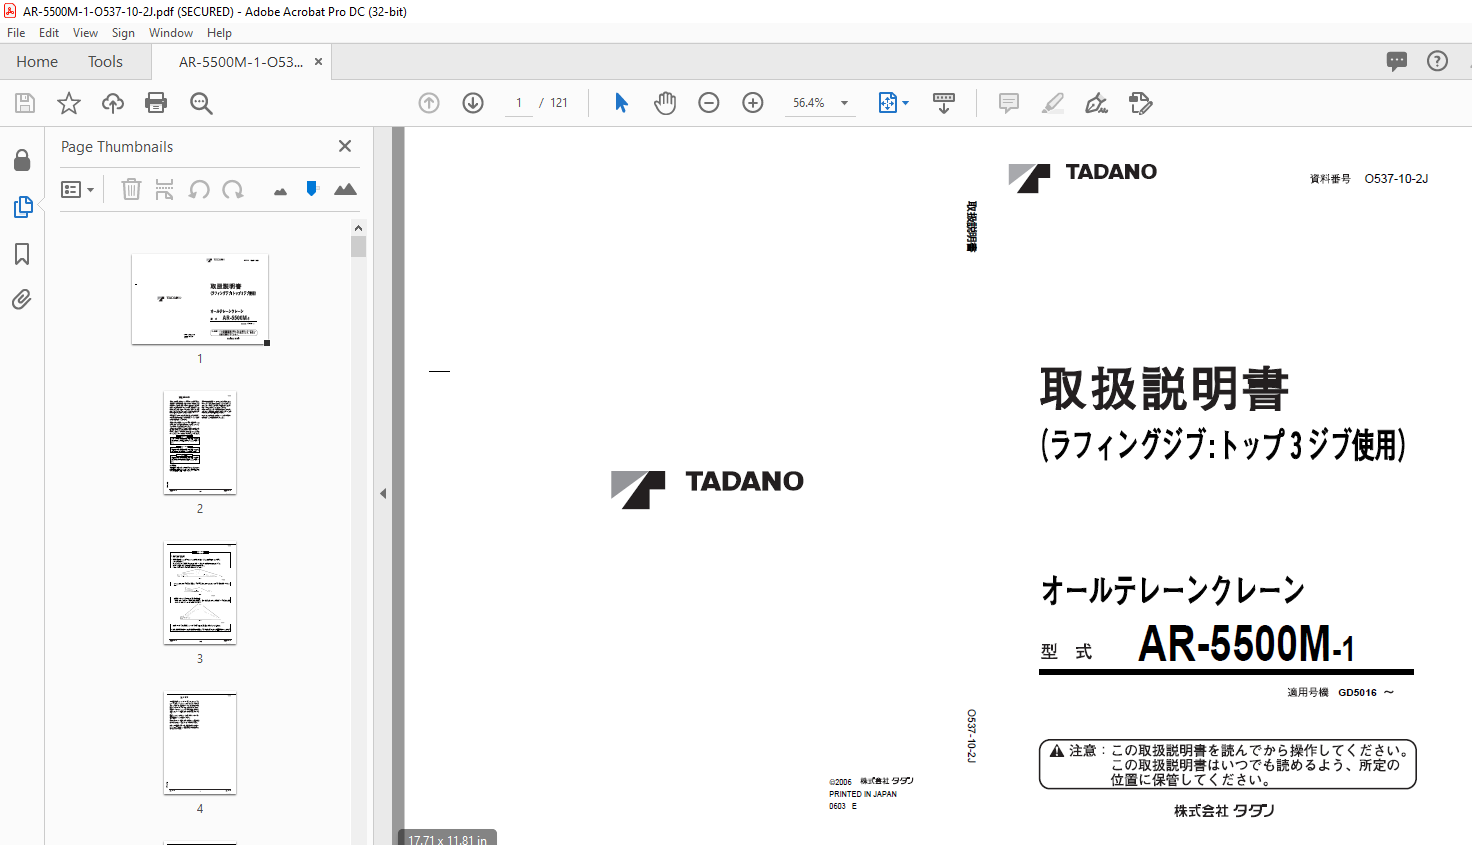Click the stamp tool icon
The height and width of the screenshot is (845, 1472).
pyautogui.click(x=1141, y=103)
